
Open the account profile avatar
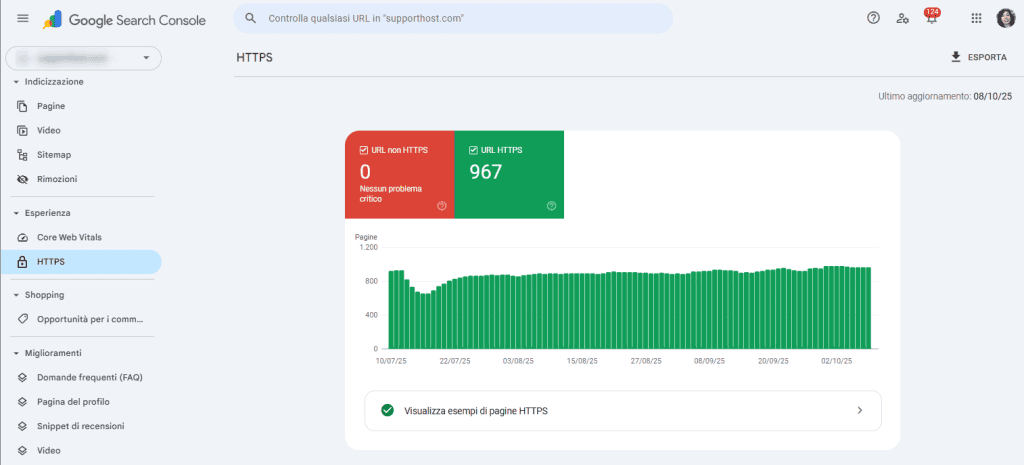[x=1005, y=18]
